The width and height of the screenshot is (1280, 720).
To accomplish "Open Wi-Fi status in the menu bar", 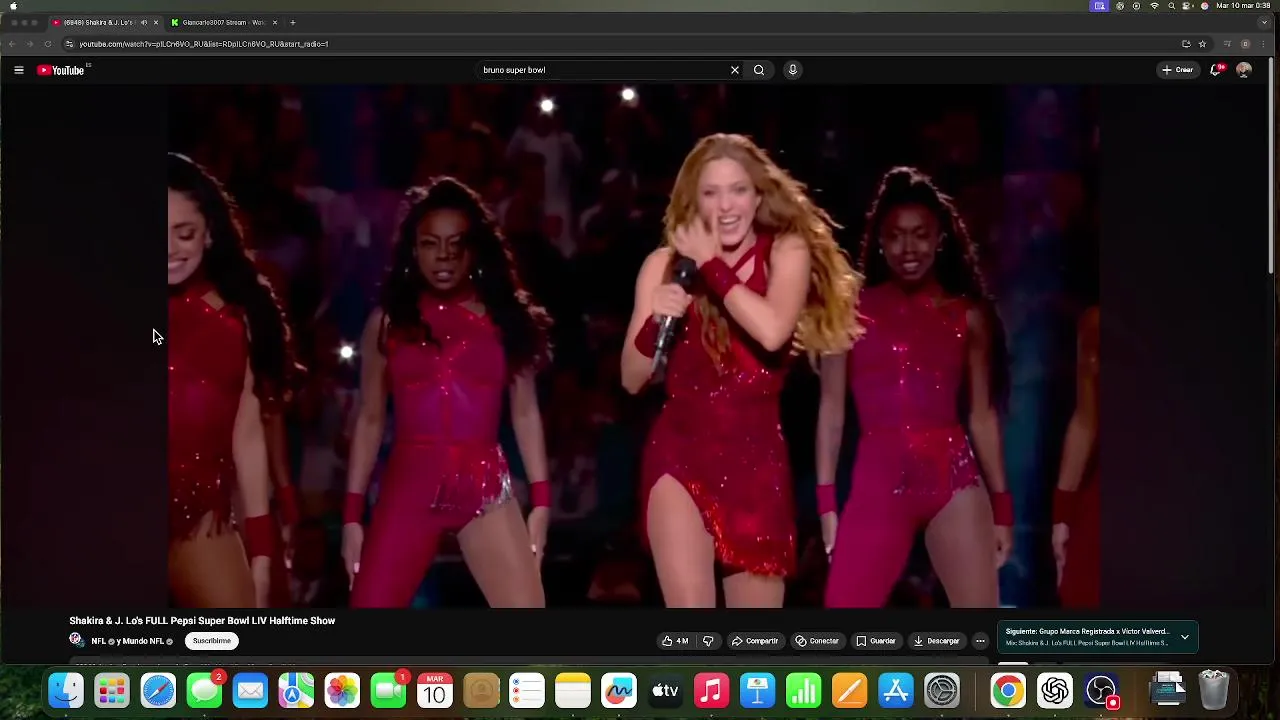I will 1155,6.
